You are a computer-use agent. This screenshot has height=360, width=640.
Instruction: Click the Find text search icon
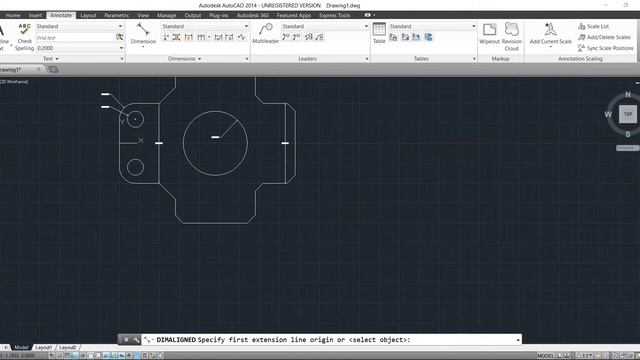click(x=119, y=37)
